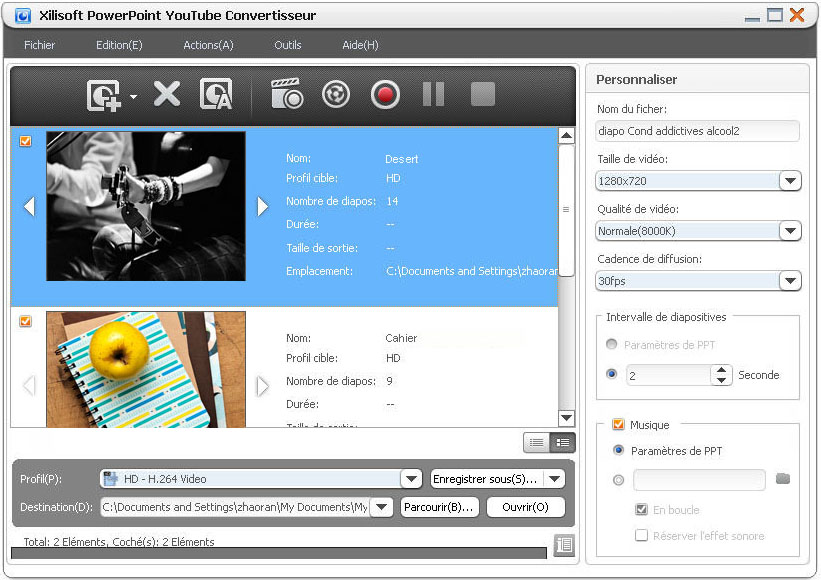This screenshot has height=580, width=821.
Task: Click the custom music file path field
Action: coord(699,479)
